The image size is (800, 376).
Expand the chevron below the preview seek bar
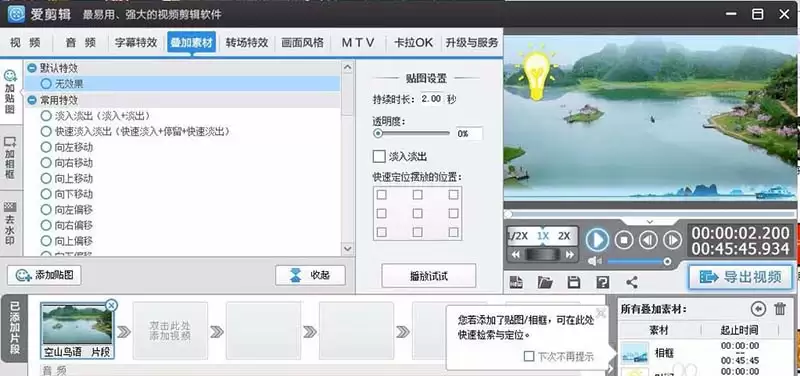649,221
